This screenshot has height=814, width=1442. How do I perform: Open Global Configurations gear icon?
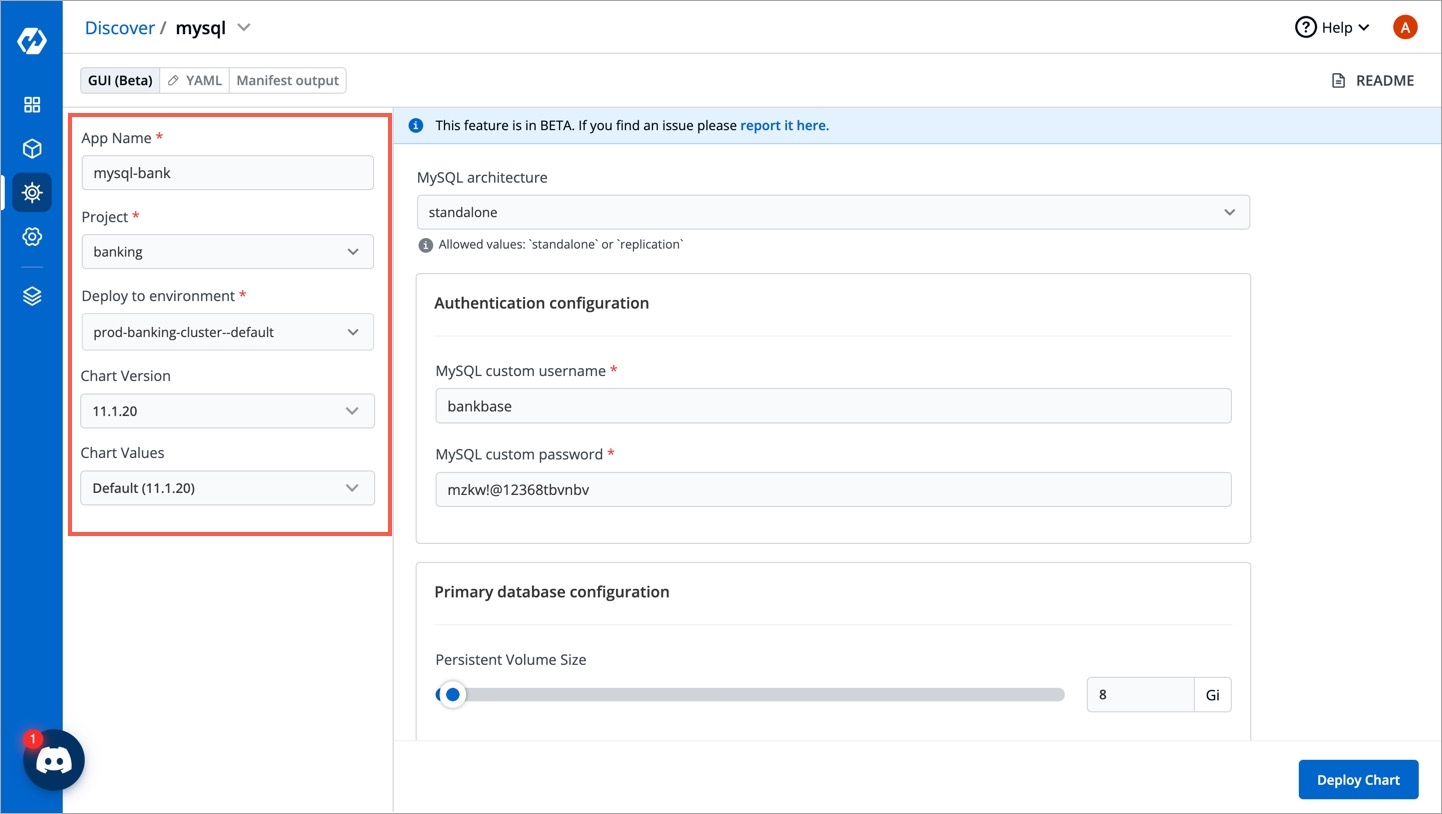32,237
